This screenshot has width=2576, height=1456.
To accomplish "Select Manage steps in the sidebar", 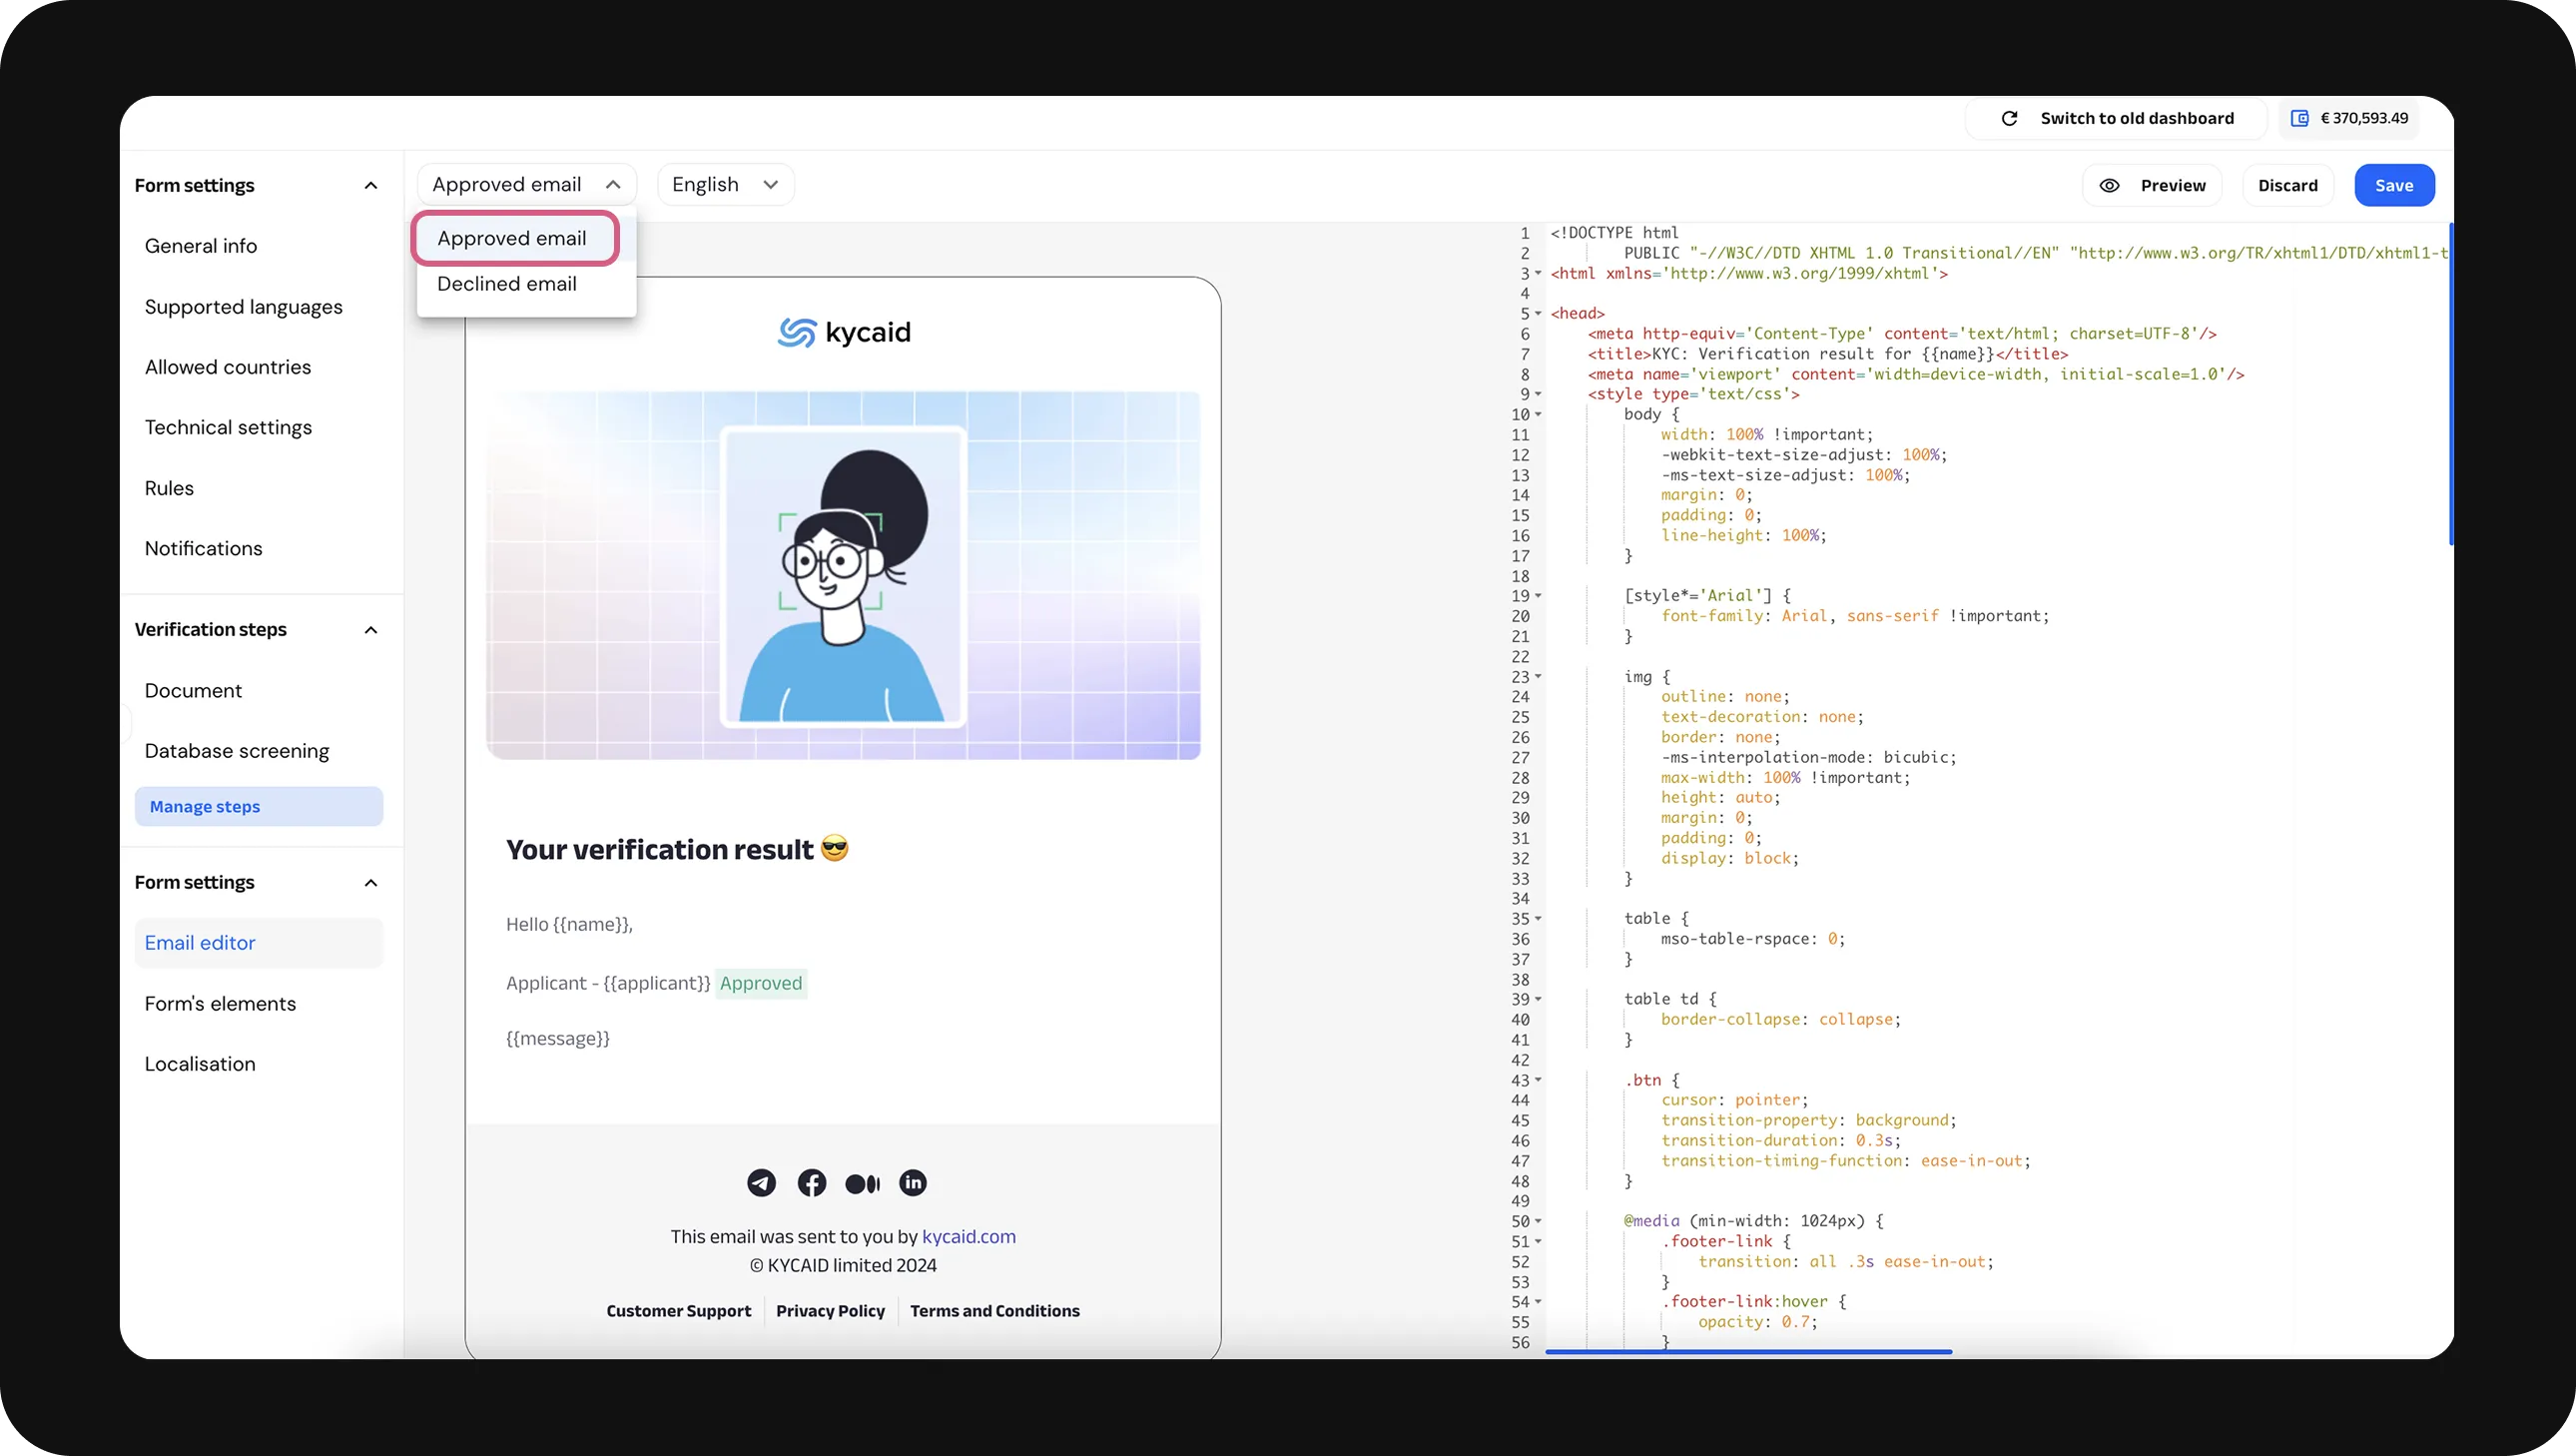I will click(204, 807).
